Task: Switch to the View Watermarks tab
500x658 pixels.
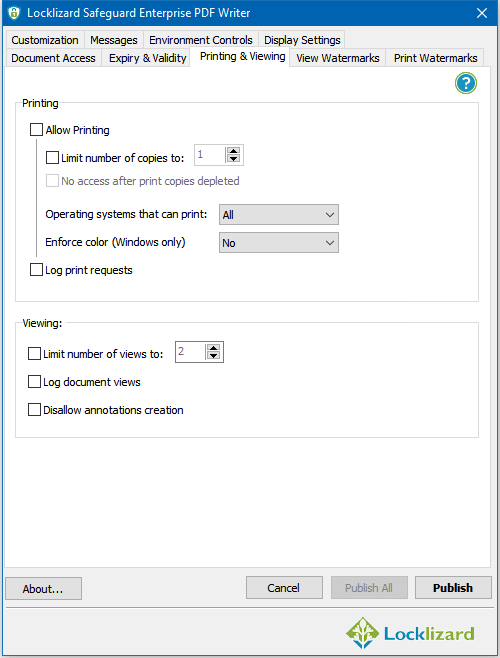Action: pyautogui.click(x=338, y=58)
